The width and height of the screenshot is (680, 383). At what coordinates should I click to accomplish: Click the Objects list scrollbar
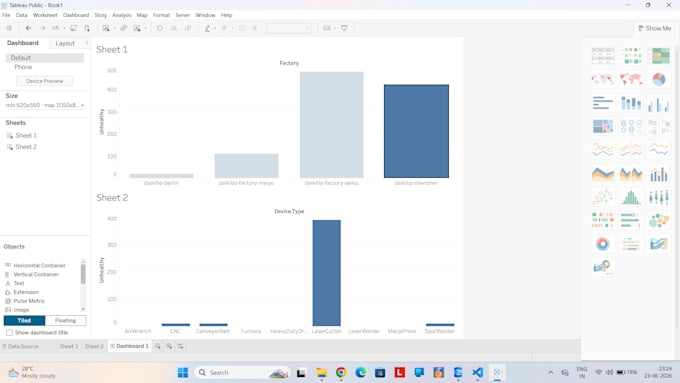(x=83, y=274)
